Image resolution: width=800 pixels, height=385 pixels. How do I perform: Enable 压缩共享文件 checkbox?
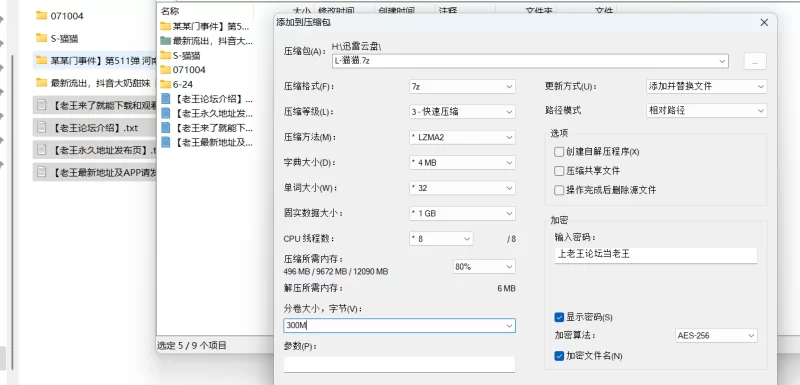(x=559, y=171)
